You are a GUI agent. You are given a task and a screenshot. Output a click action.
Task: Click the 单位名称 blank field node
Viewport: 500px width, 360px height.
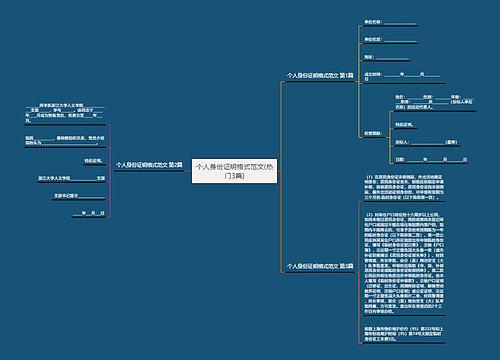pyautogui.click(x=390, y=22)
